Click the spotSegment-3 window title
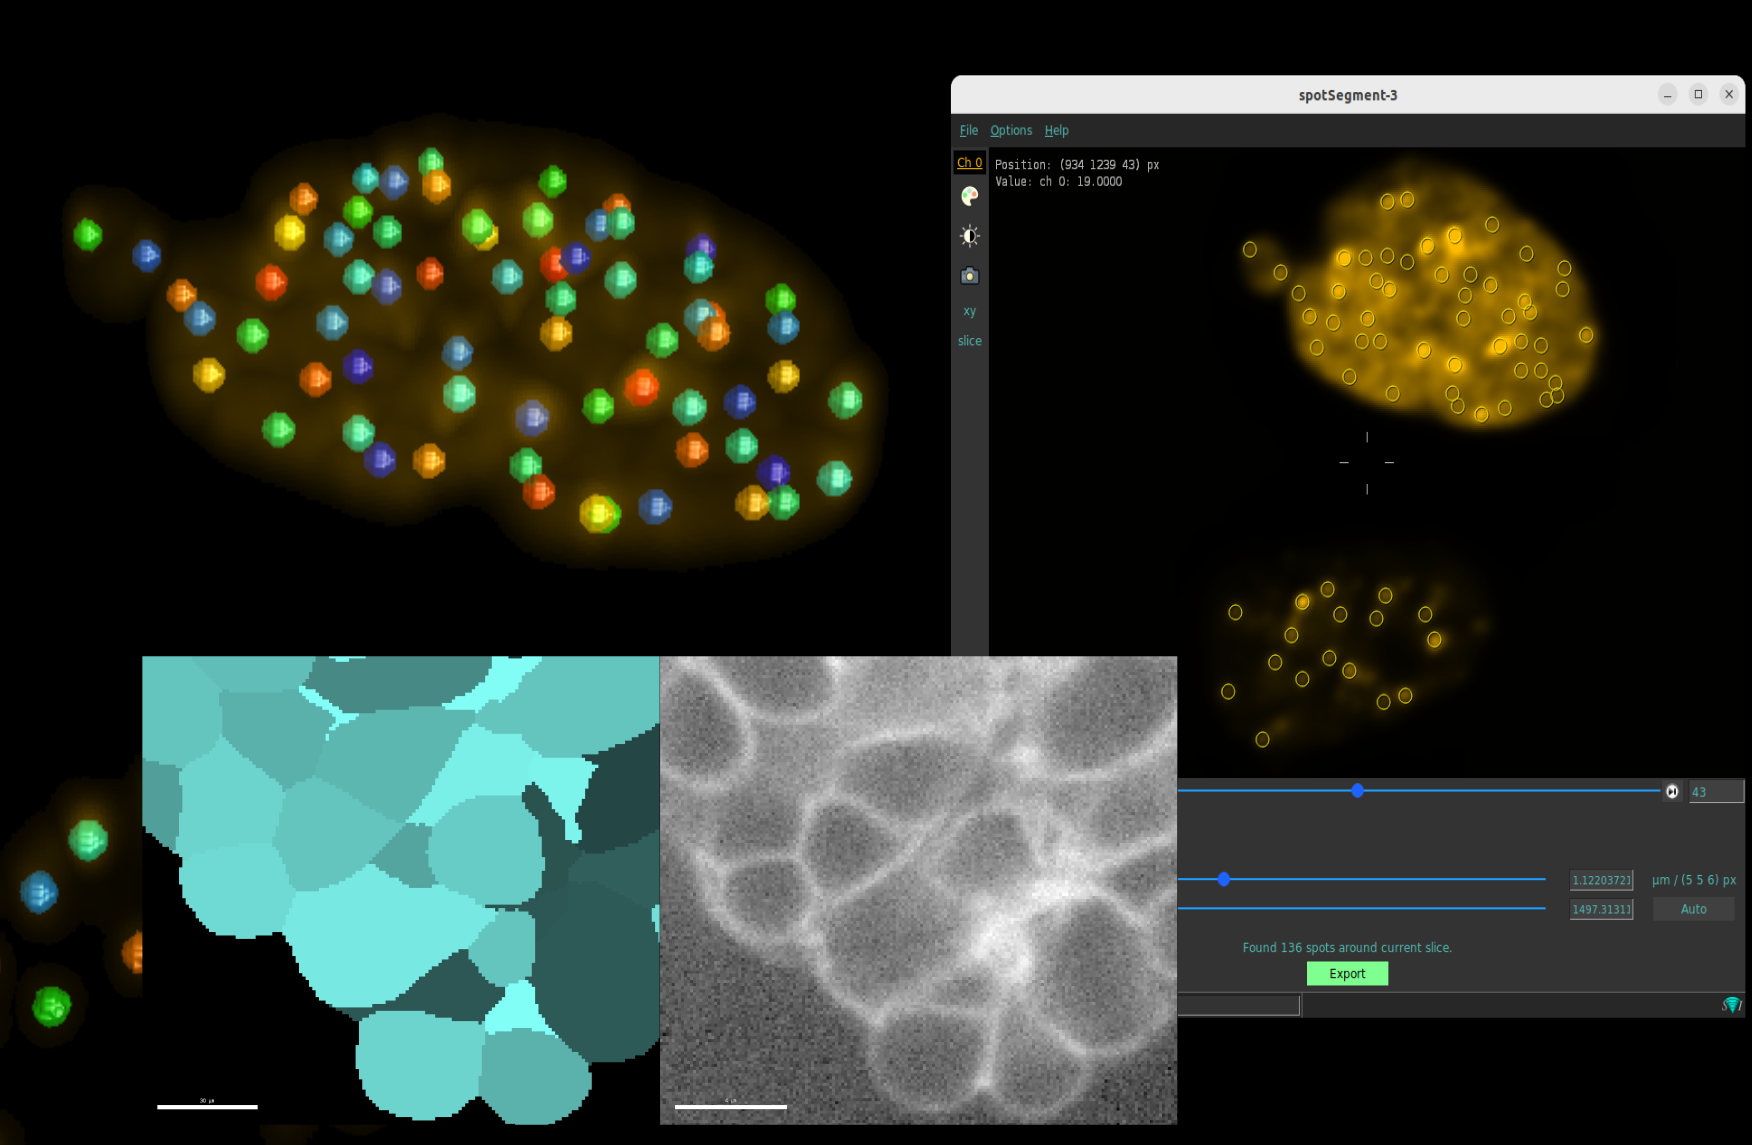The image size is (1752, 1145). click(1347, 95)
